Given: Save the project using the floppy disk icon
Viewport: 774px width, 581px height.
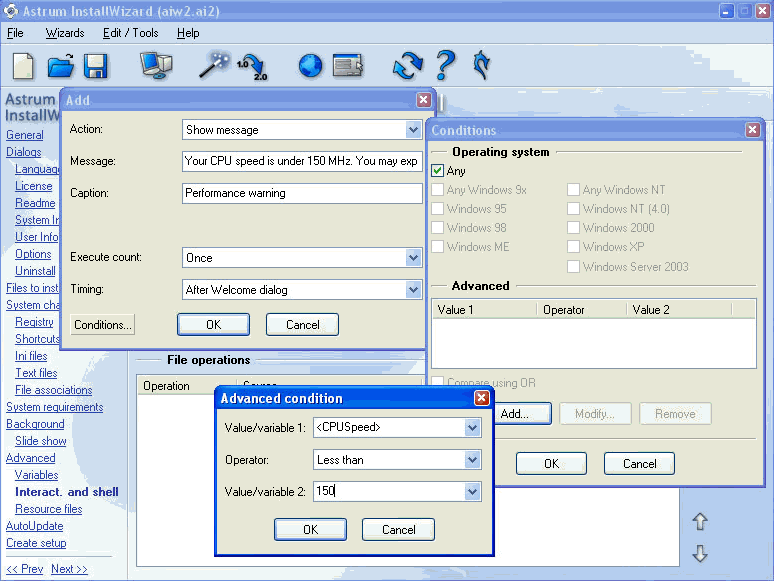Looking at the screenshot, I should [x=96, y=66].
